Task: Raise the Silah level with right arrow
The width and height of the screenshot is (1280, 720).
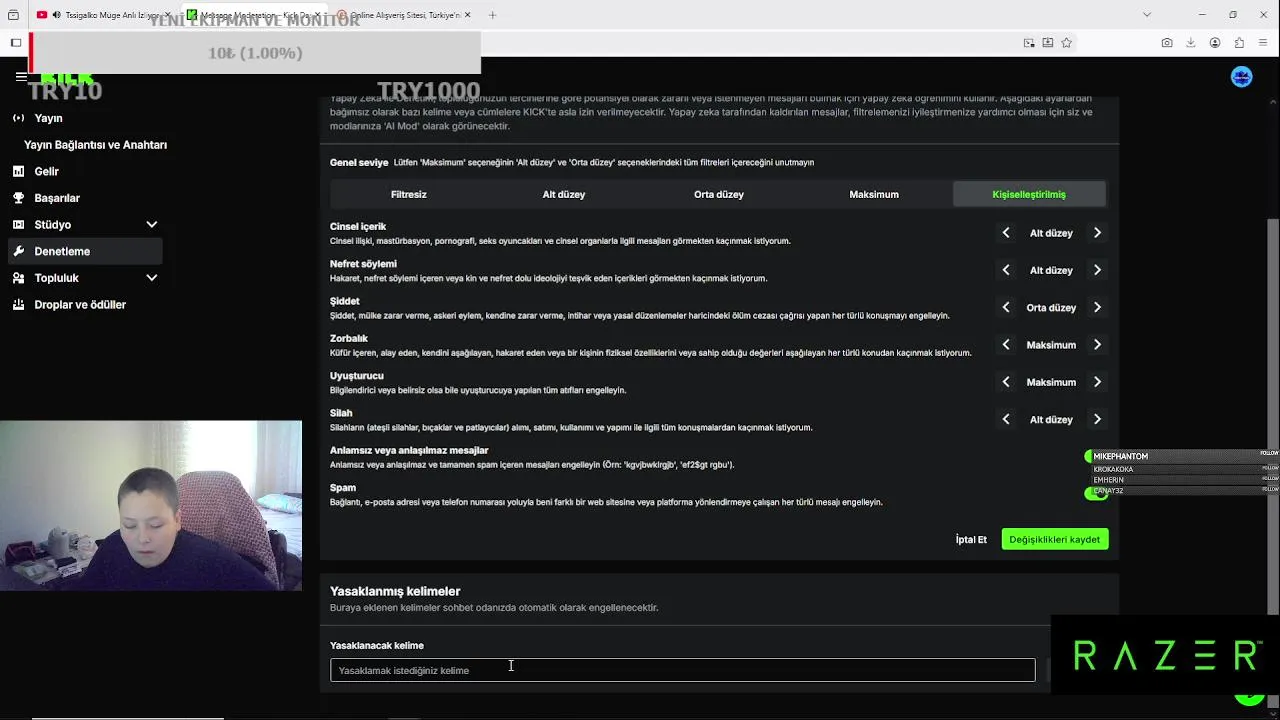Action: click(x=1097, y=420)
